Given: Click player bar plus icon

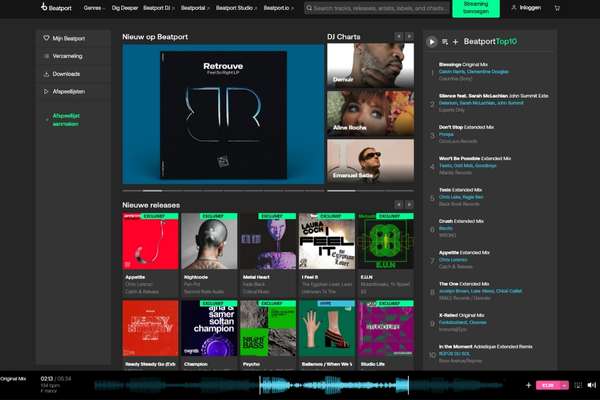Looking at the screenshot, I should (x=528, y=385).
